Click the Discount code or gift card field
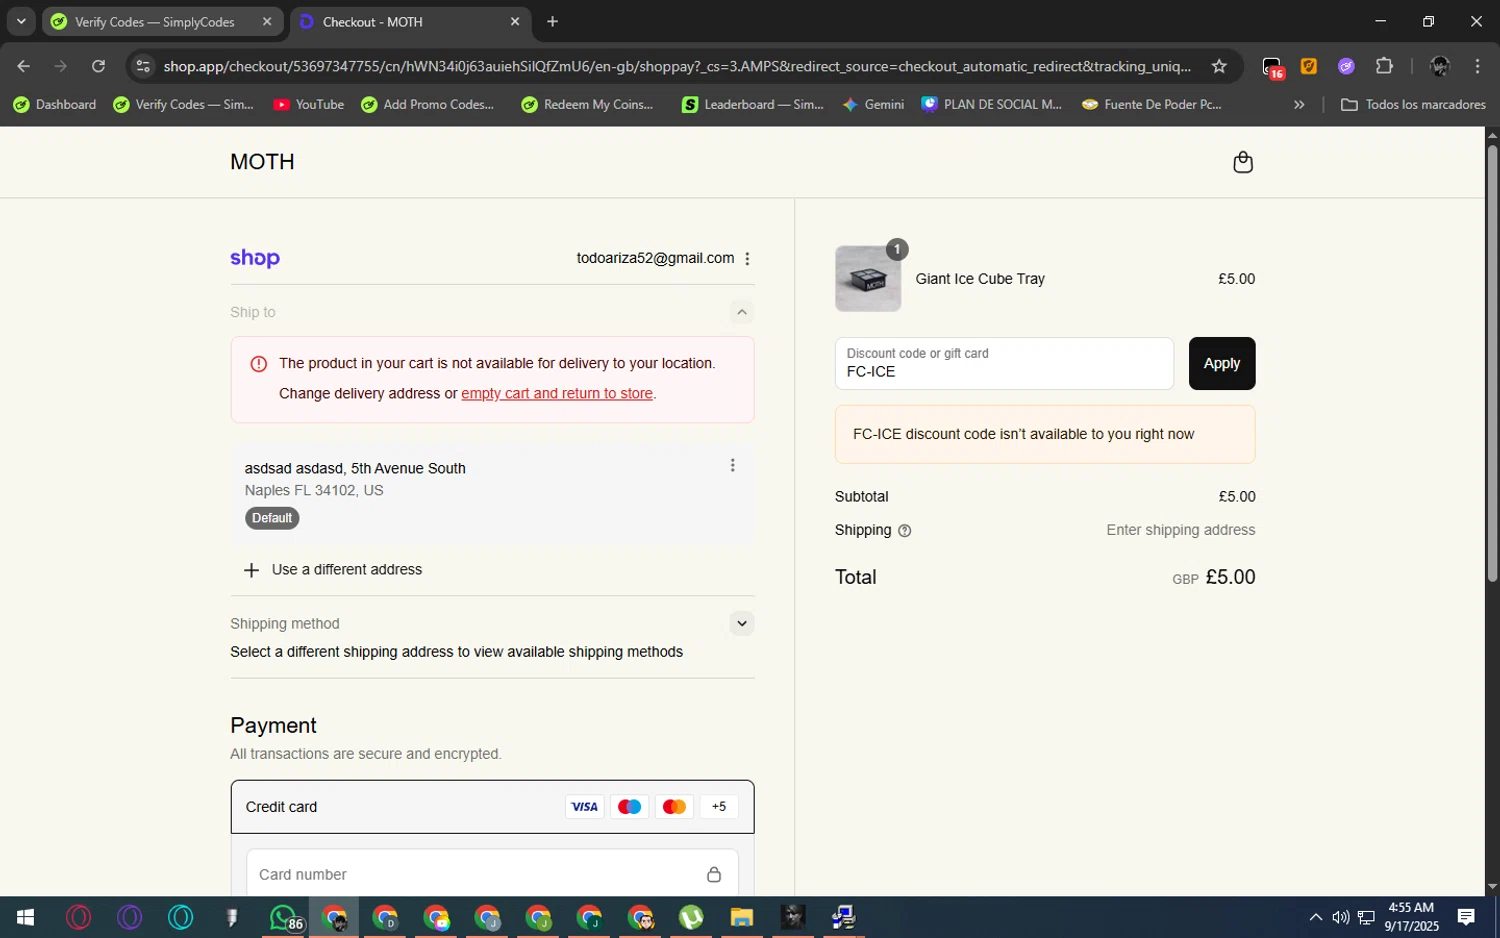The image size is (1500, 938). [x=1004, y=363]
